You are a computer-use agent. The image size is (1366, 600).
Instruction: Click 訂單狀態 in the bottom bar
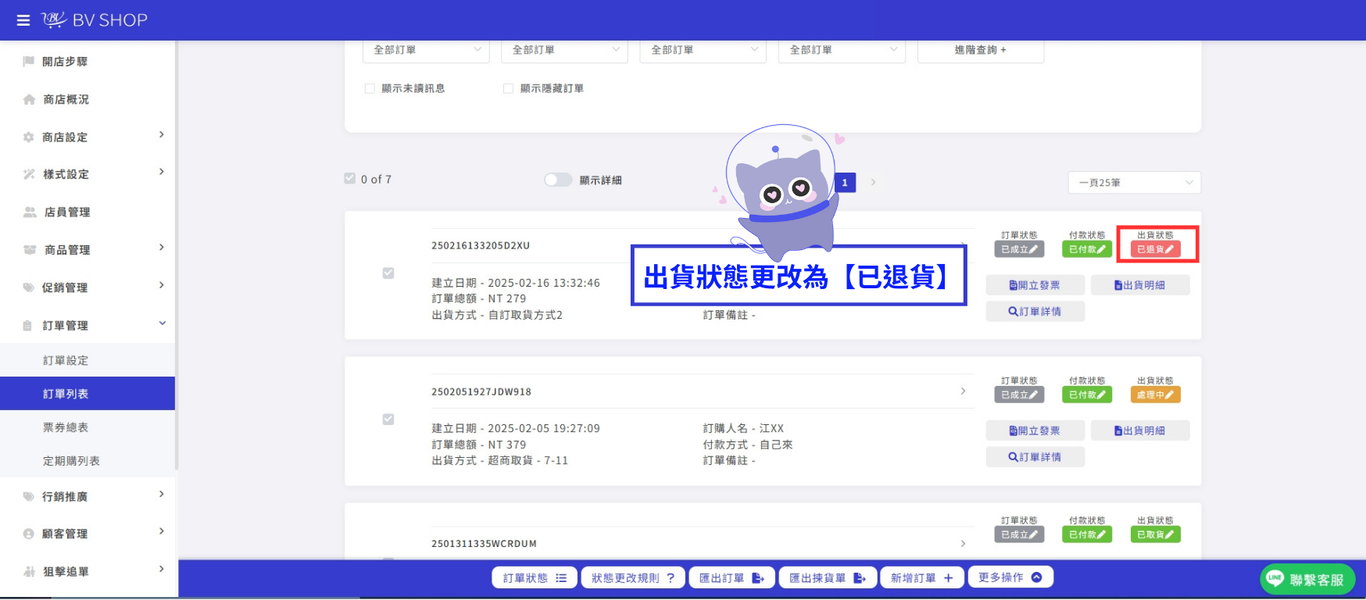coord(535,578)
